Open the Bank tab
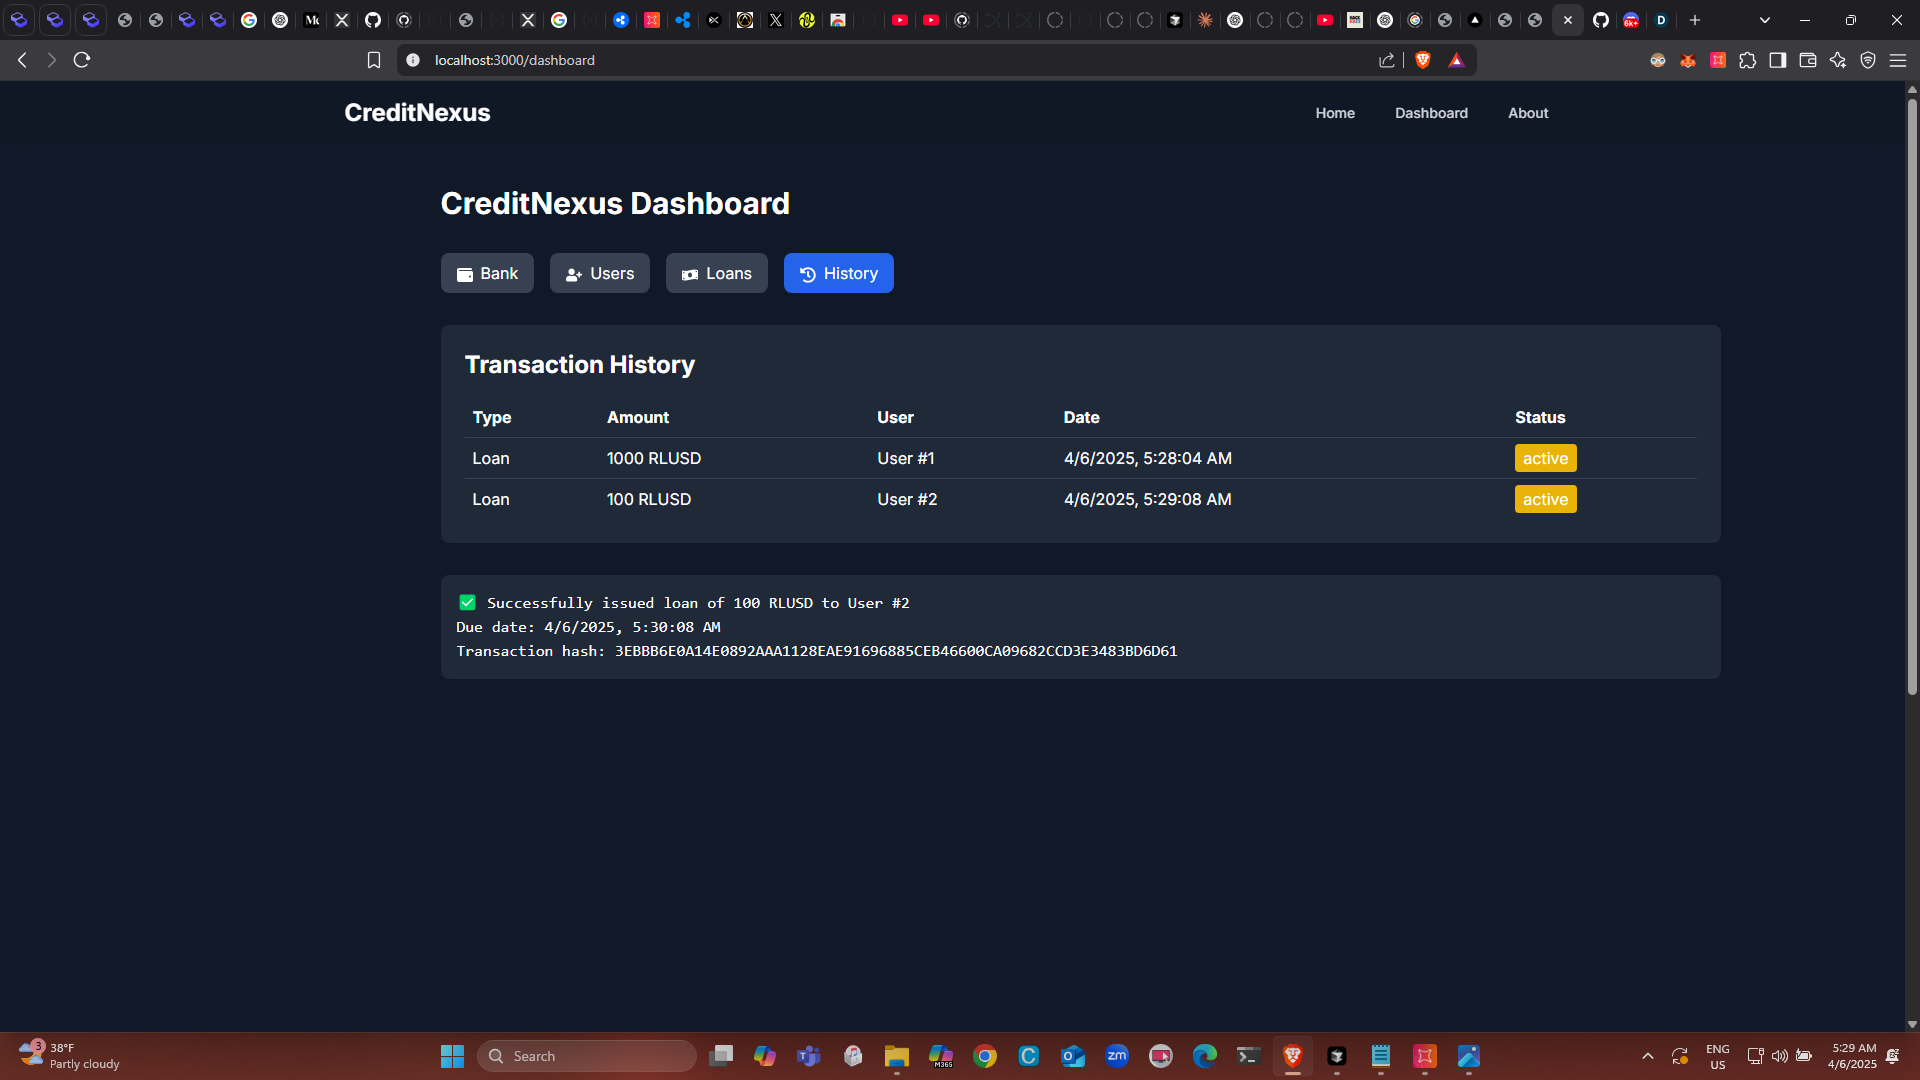 coord(487,273)
